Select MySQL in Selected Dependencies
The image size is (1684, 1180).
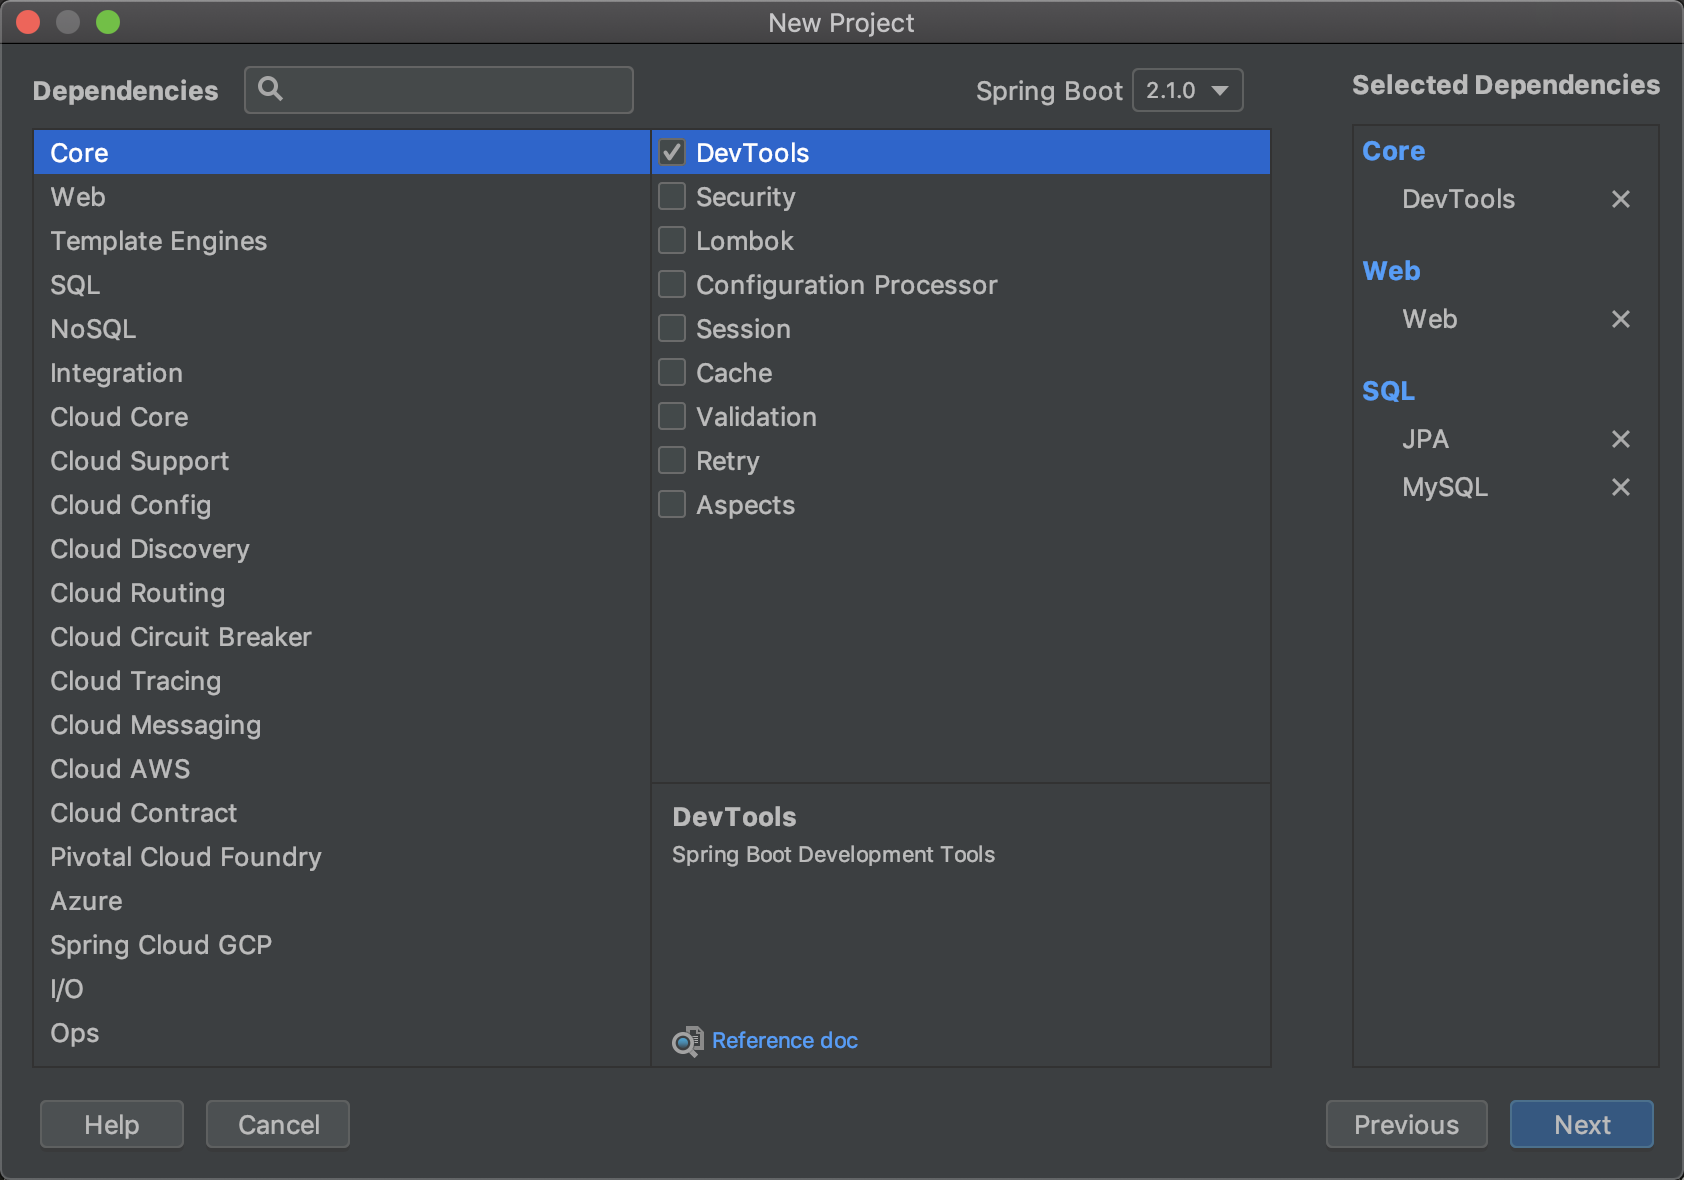click(x=1445, y=487)
